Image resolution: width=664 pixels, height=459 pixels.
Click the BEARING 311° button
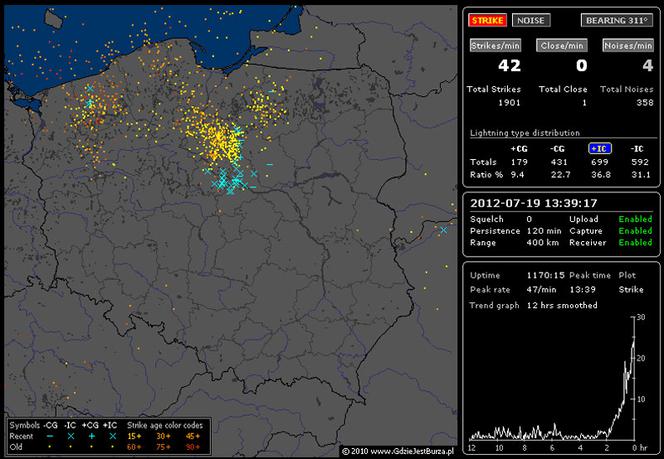pyautogui.click(x=617, y=20)
